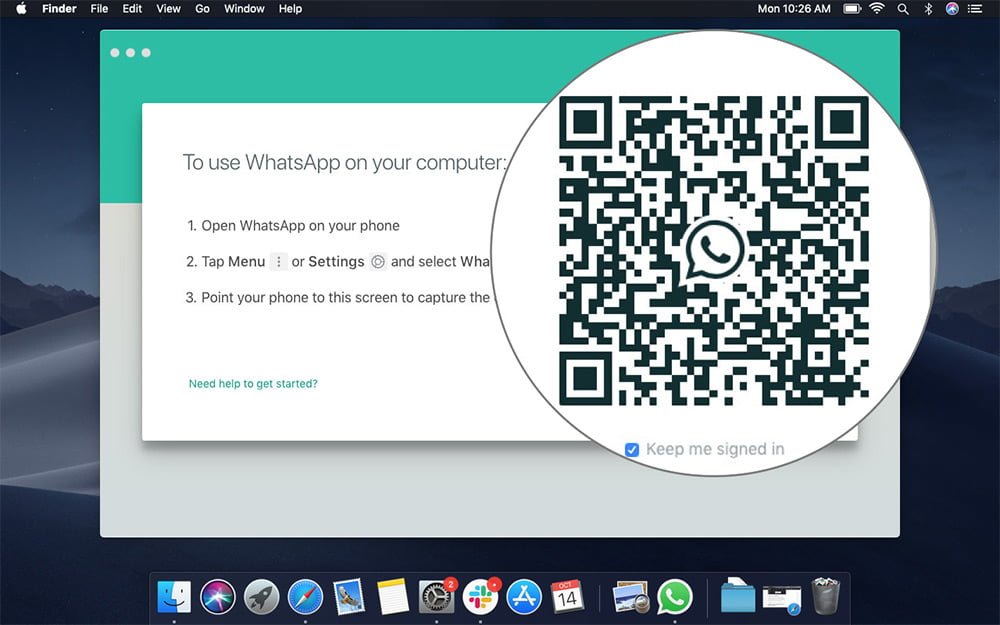
Task: Click the Mon 10:26 AM clock
Action: pyautogui.click(x=794, y=9)
